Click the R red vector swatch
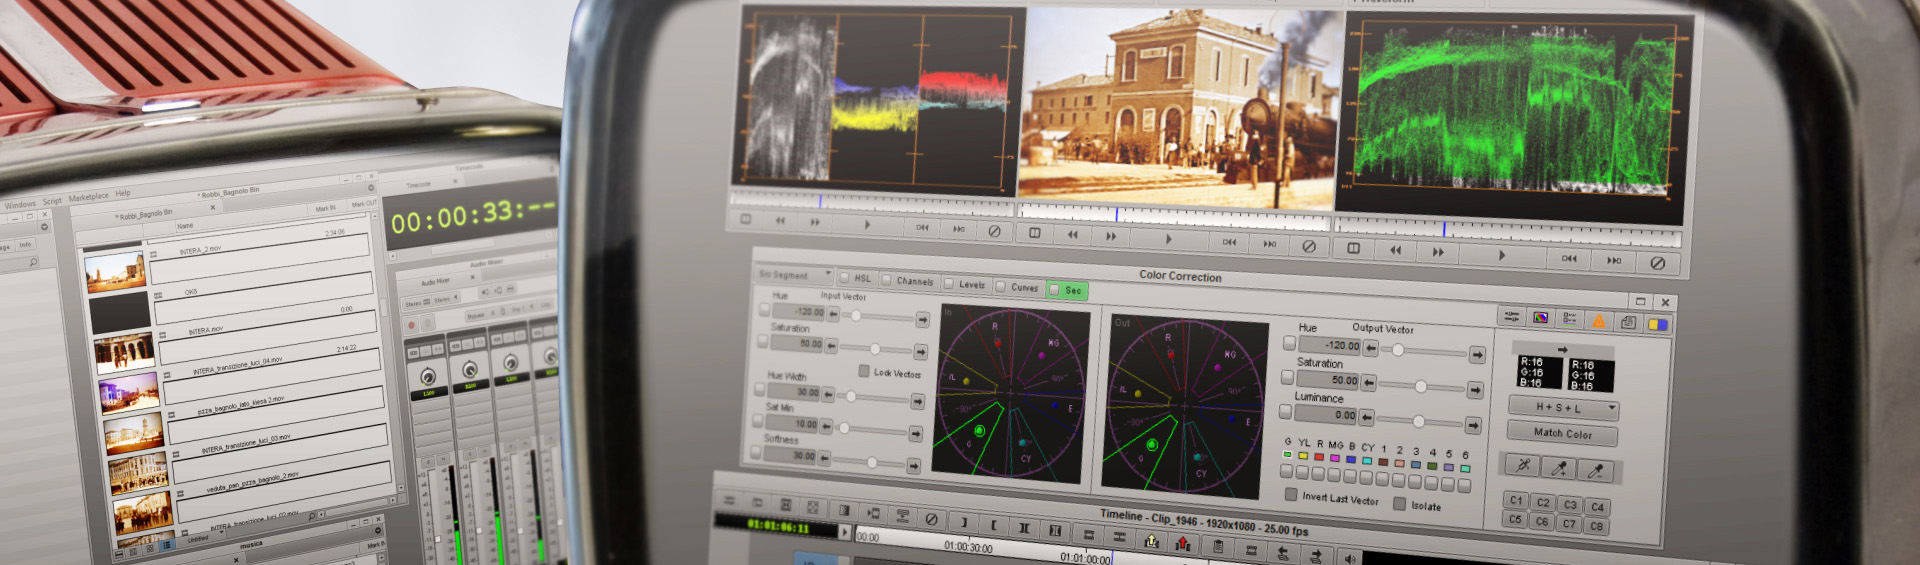This screenshot has height=565, width=1920. (x=1319, y=457)
